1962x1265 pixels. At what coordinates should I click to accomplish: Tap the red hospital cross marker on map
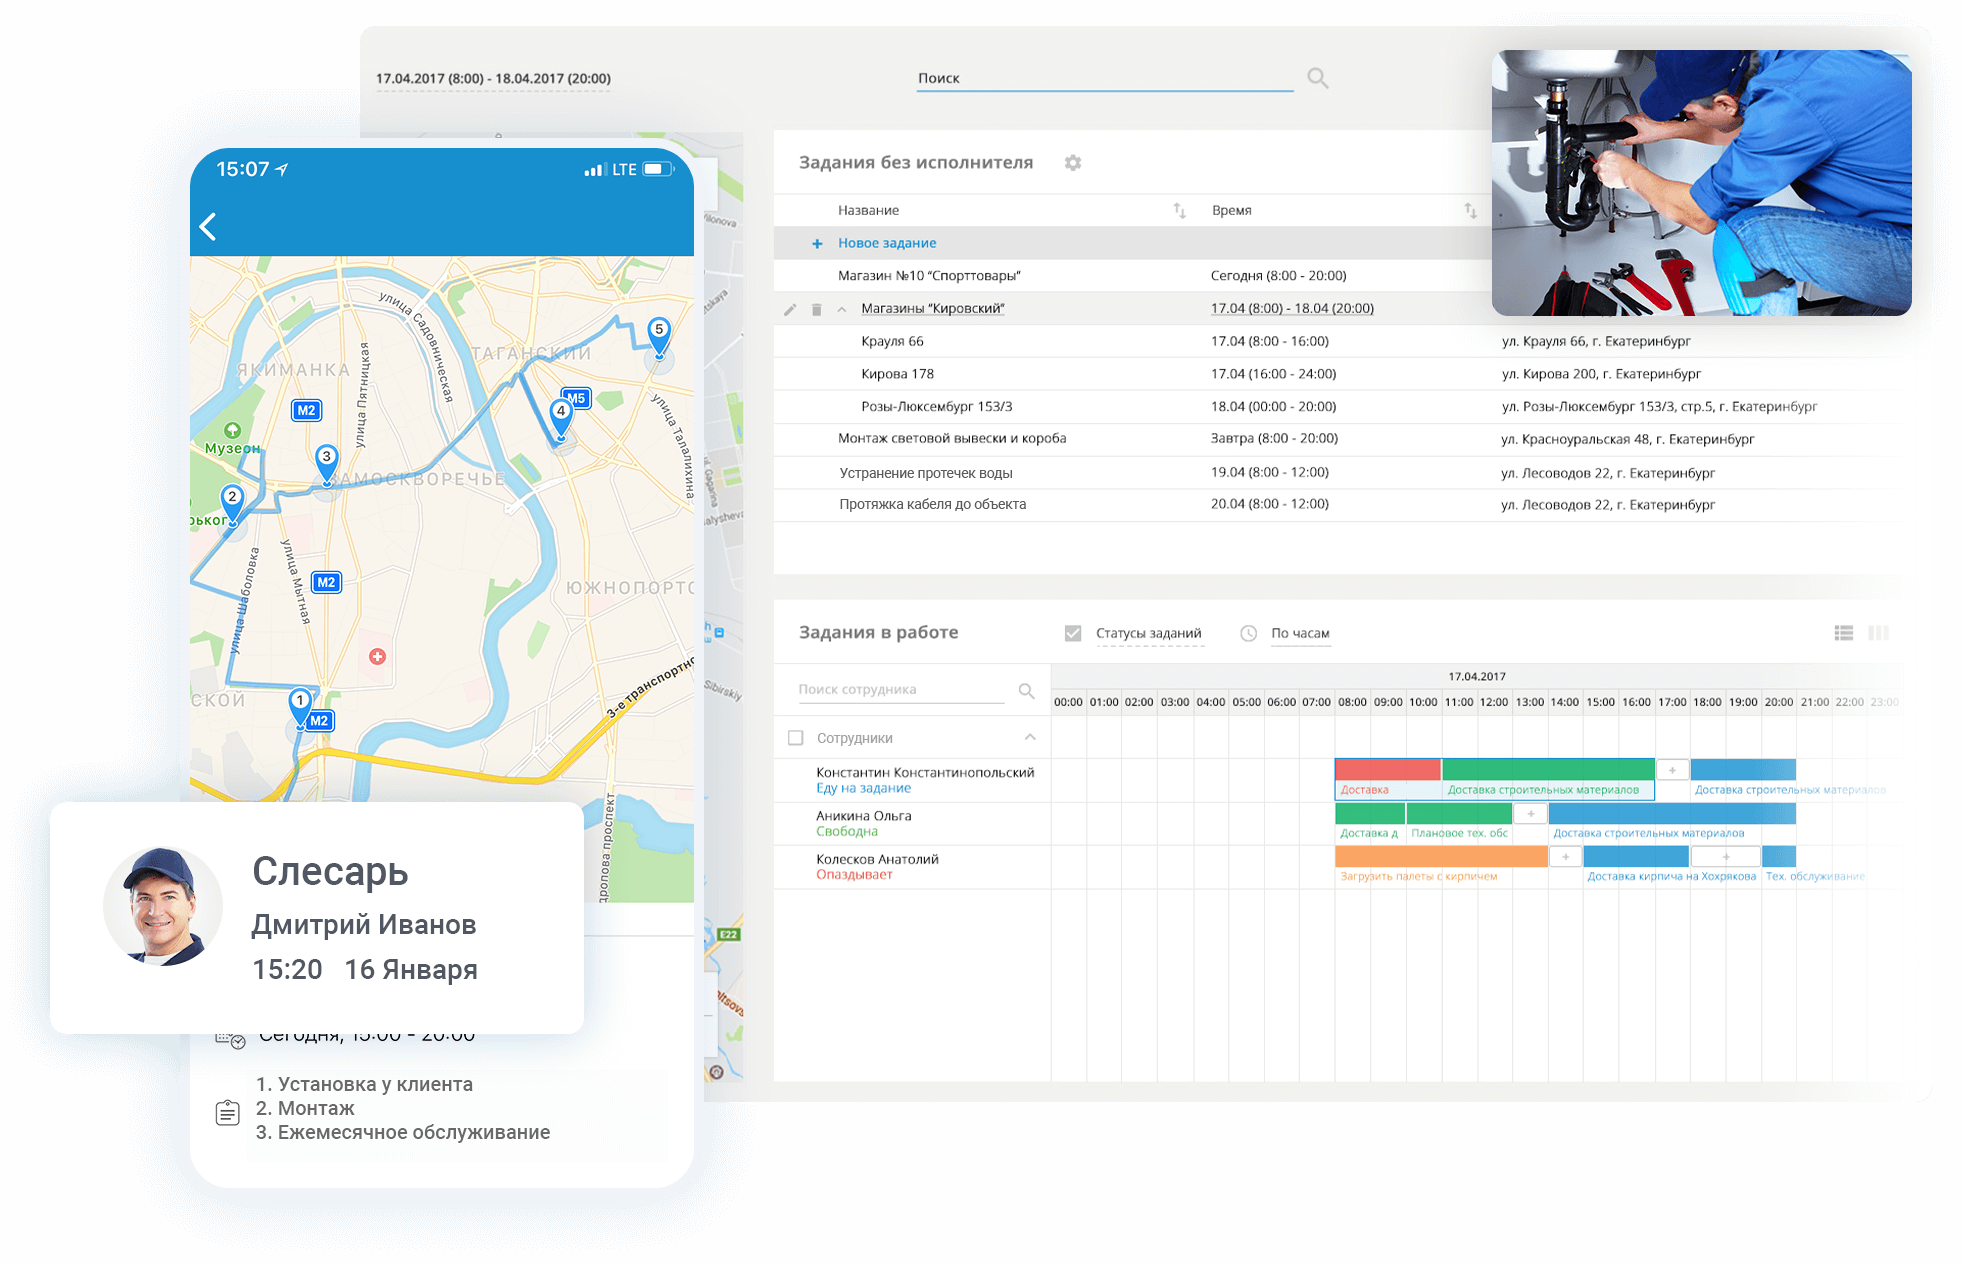click(x=377, y=657)
